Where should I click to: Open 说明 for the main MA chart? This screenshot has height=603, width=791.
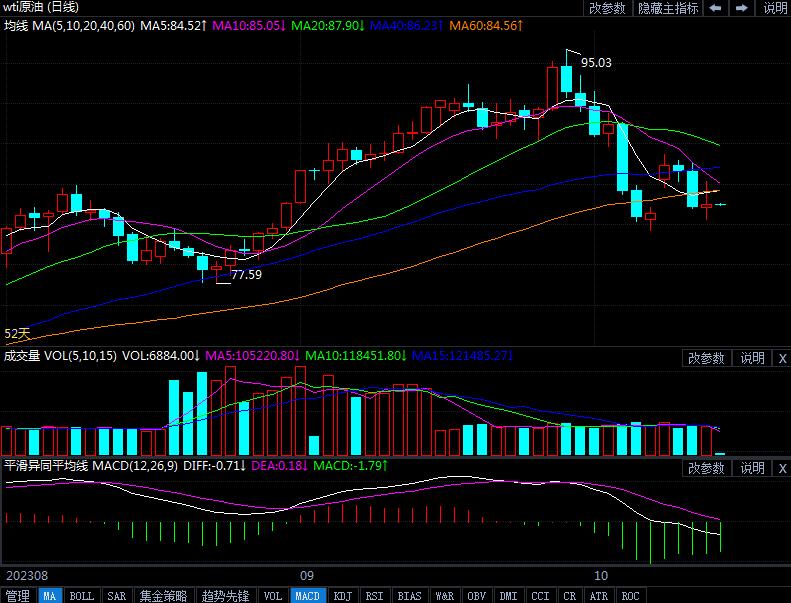(775, 8)
